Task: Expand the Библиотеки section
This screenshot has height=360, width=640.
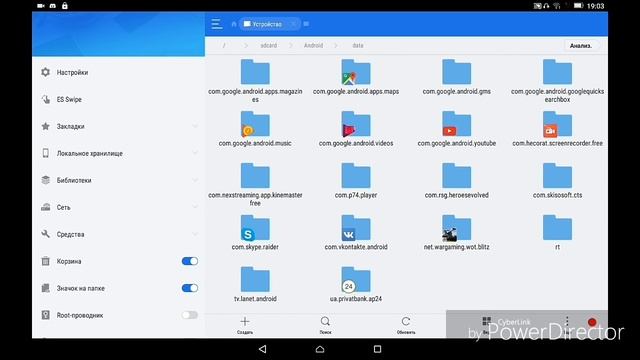Action: pyautogui.click(x=118, y=180)
